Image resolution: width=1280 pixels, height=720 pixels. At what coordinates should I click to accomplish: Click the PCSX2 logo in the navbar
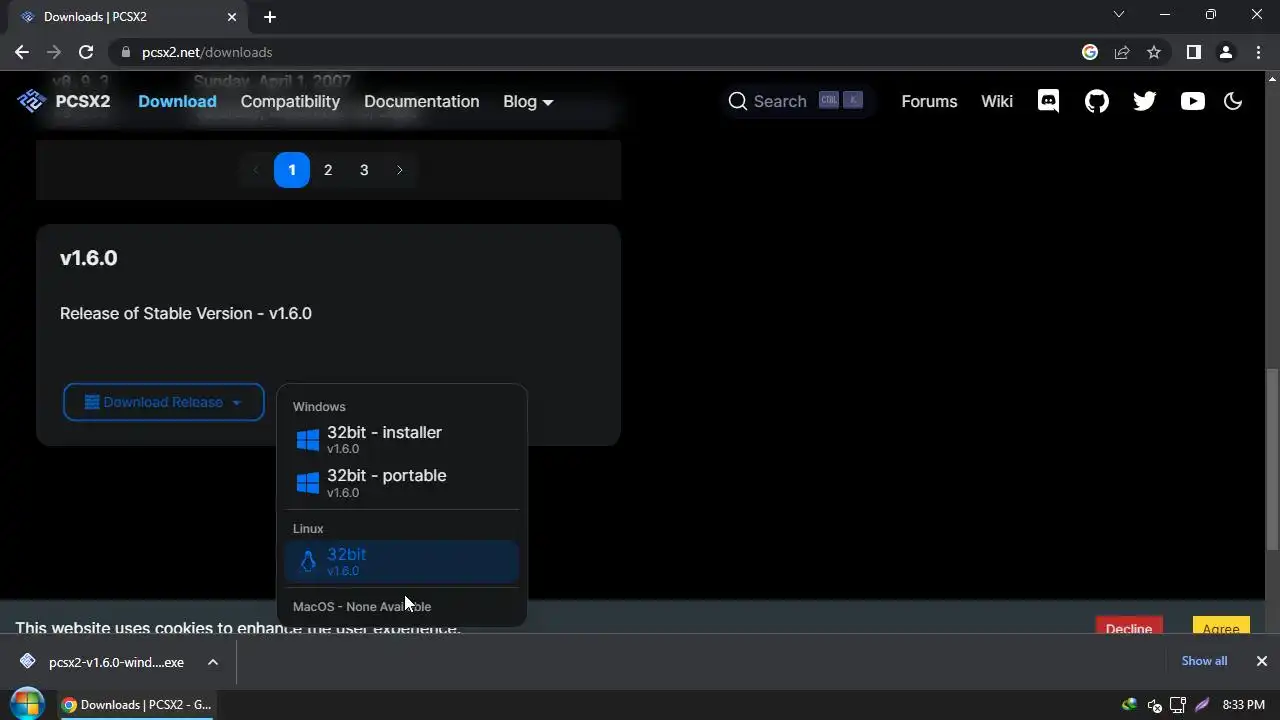coord(64,101)
